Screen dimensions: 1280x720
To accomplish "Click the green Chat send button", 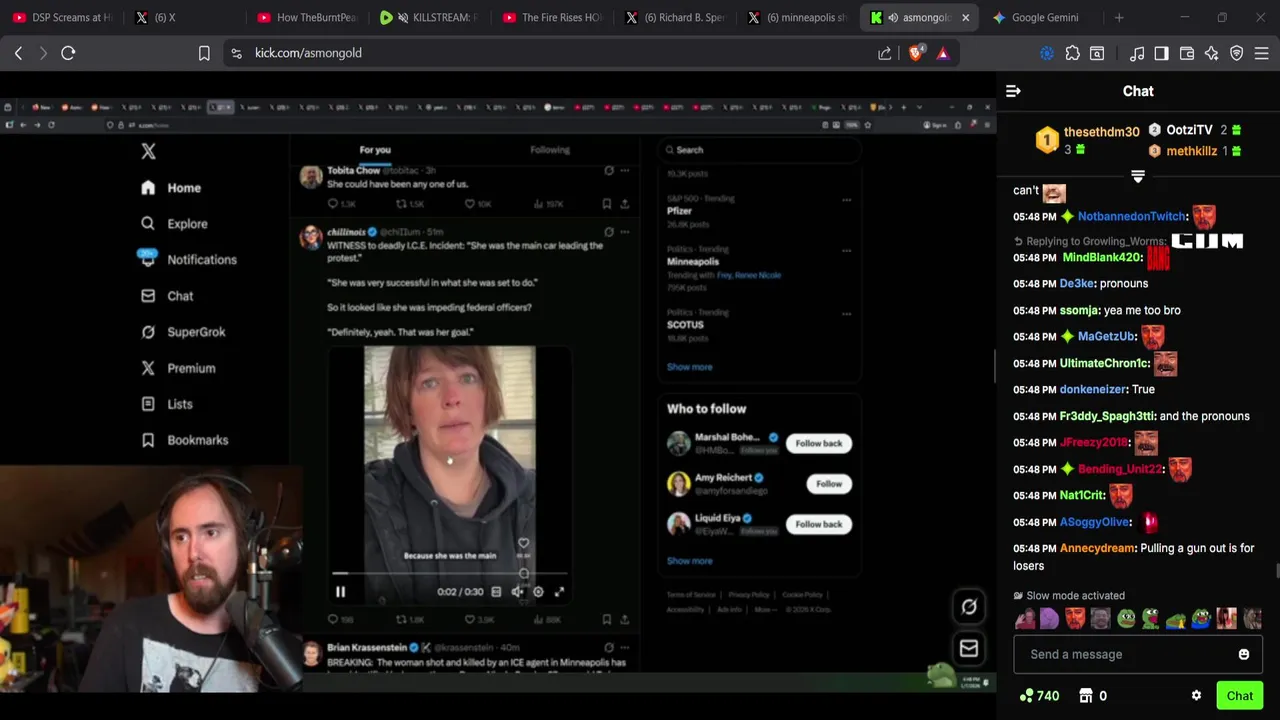I will 1240,695.
